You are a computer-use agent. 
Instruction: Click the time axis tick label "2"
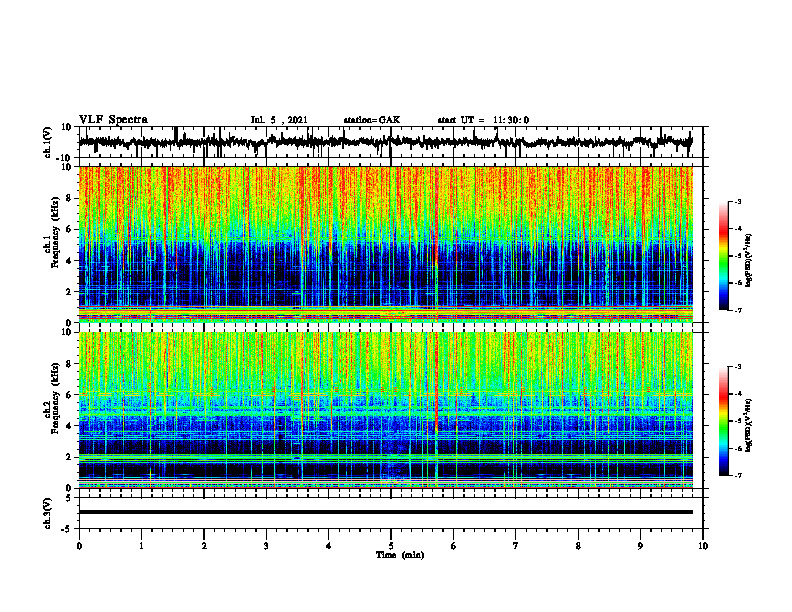click(204, 546)
